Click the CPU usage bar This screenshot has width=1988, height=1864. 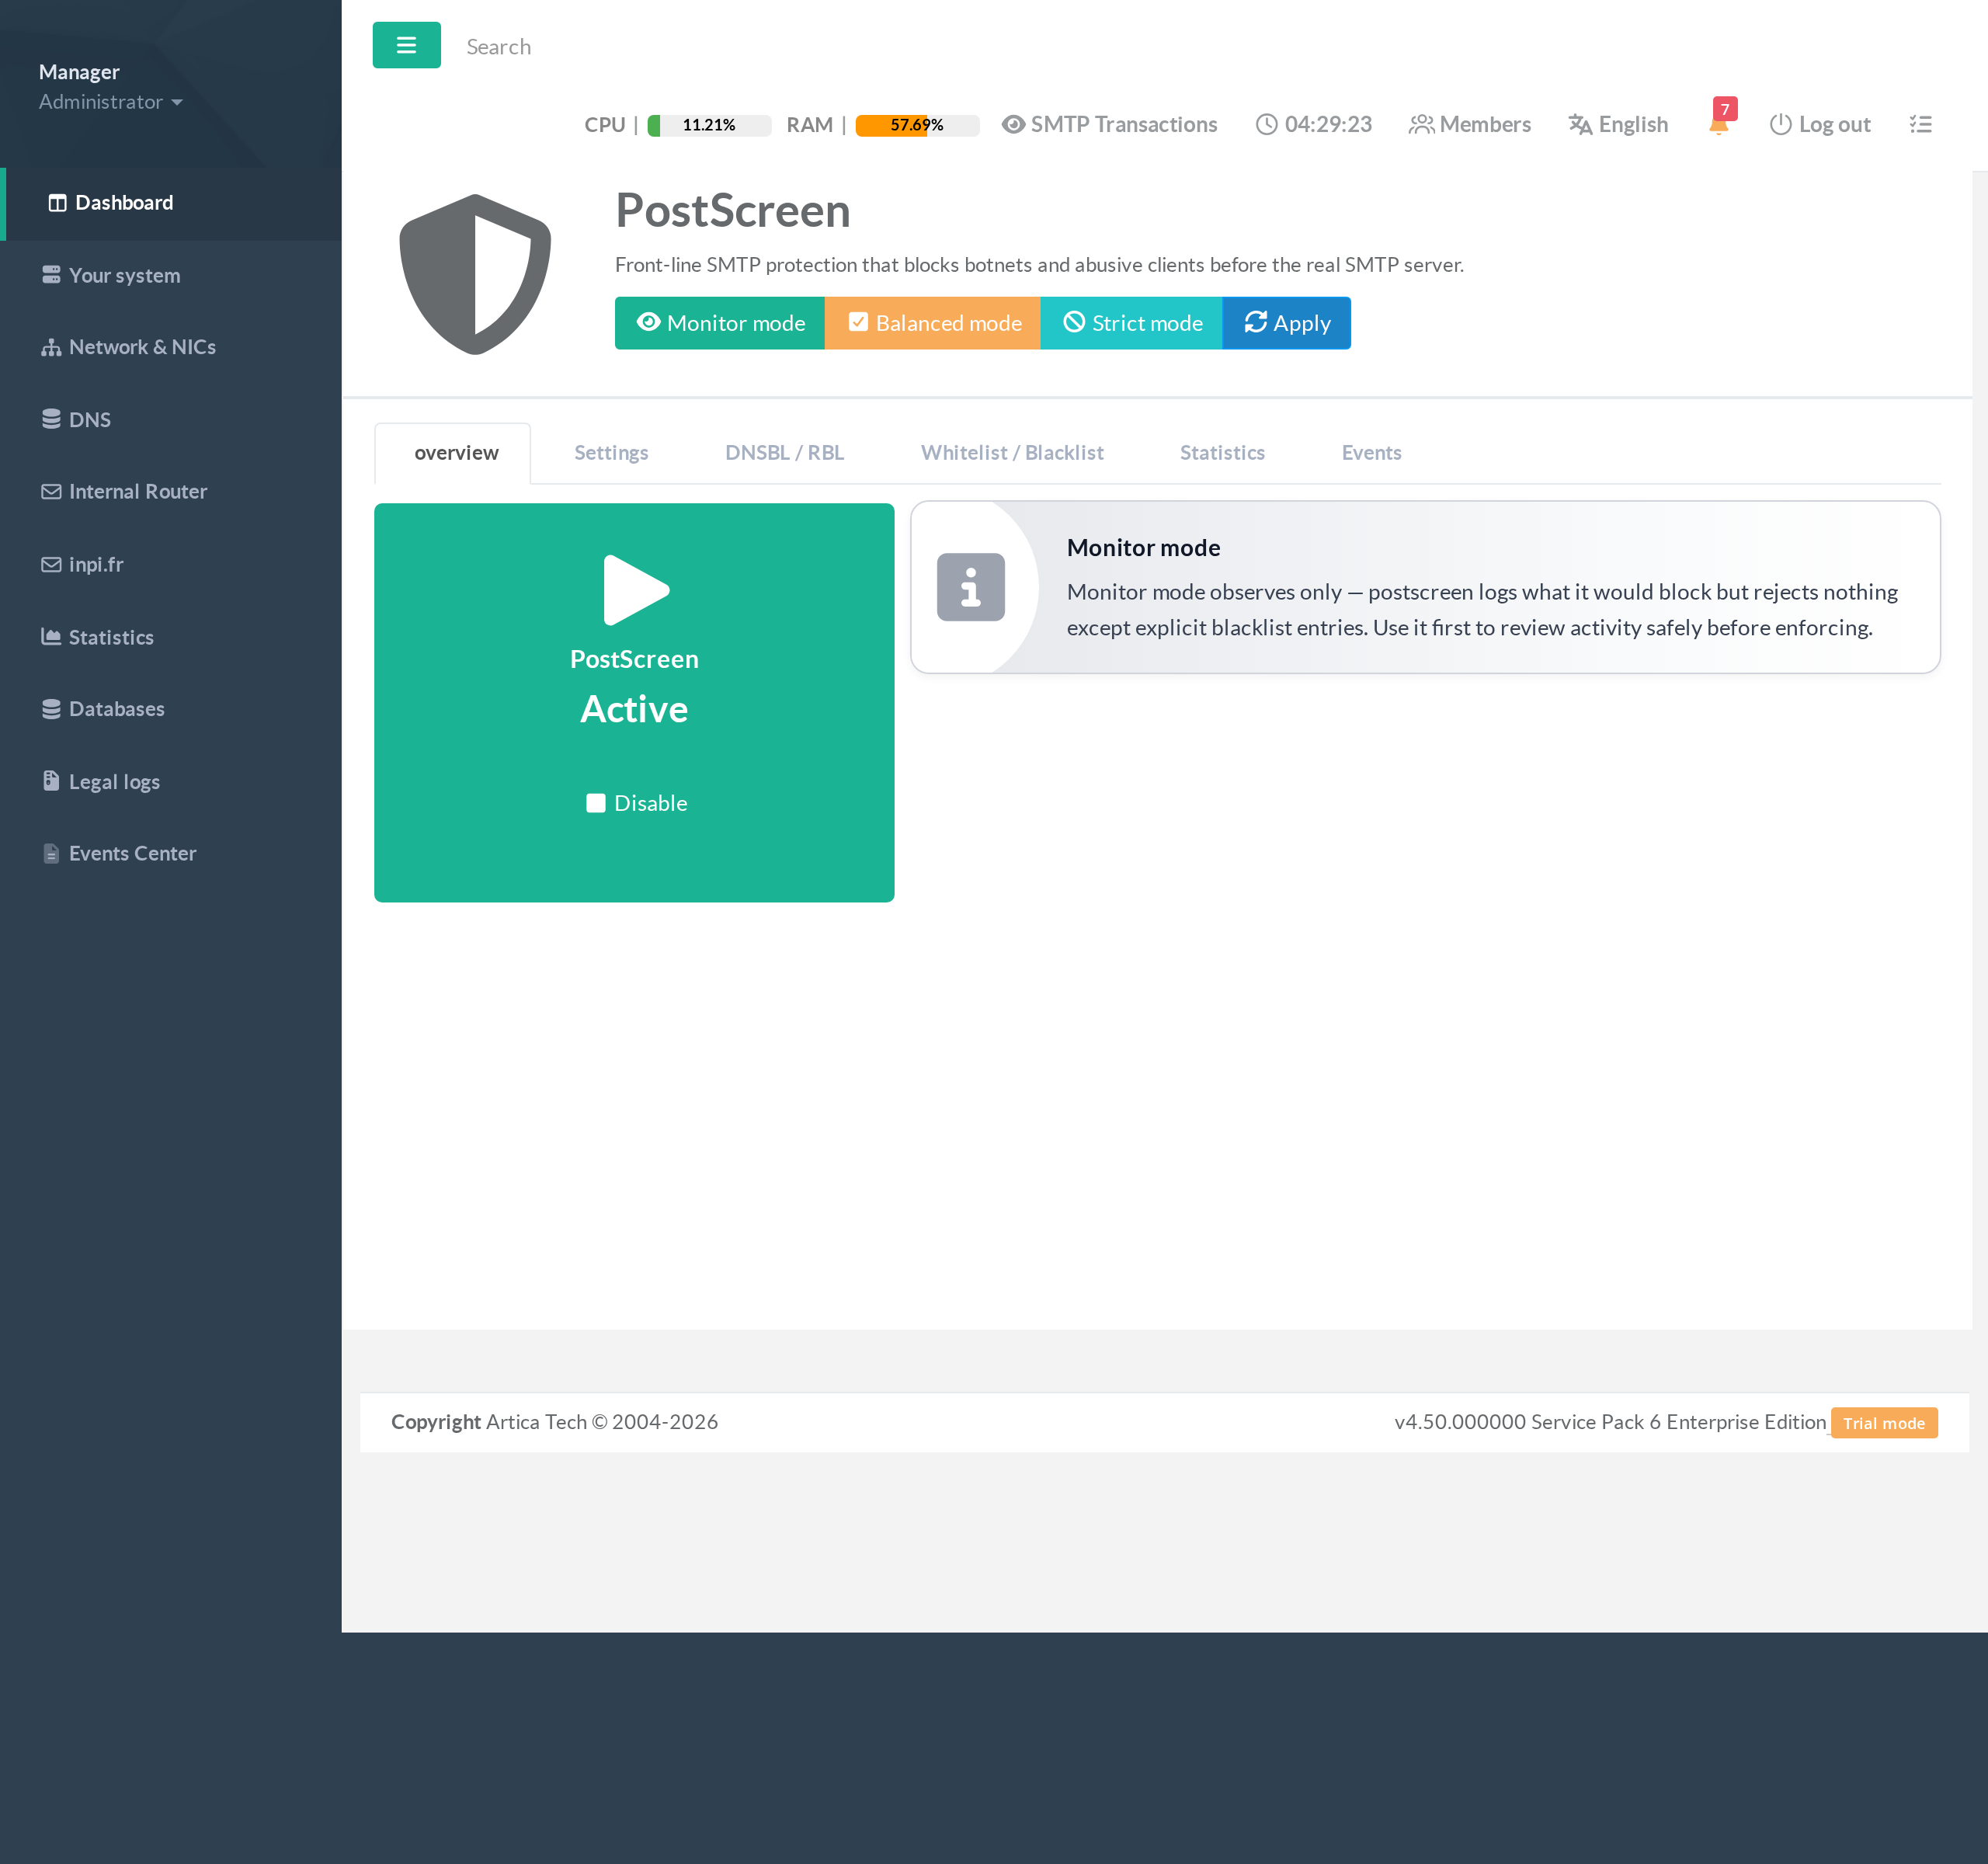(709, 125)
